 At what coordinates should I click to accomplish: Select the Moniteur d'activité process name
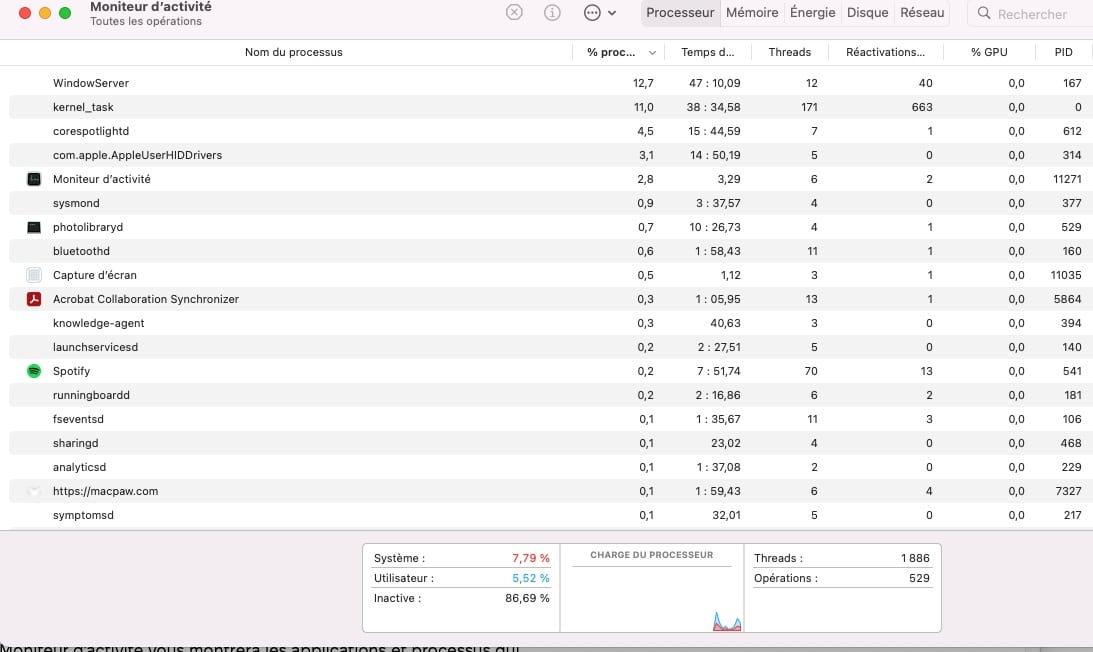[x=102, y=179]
